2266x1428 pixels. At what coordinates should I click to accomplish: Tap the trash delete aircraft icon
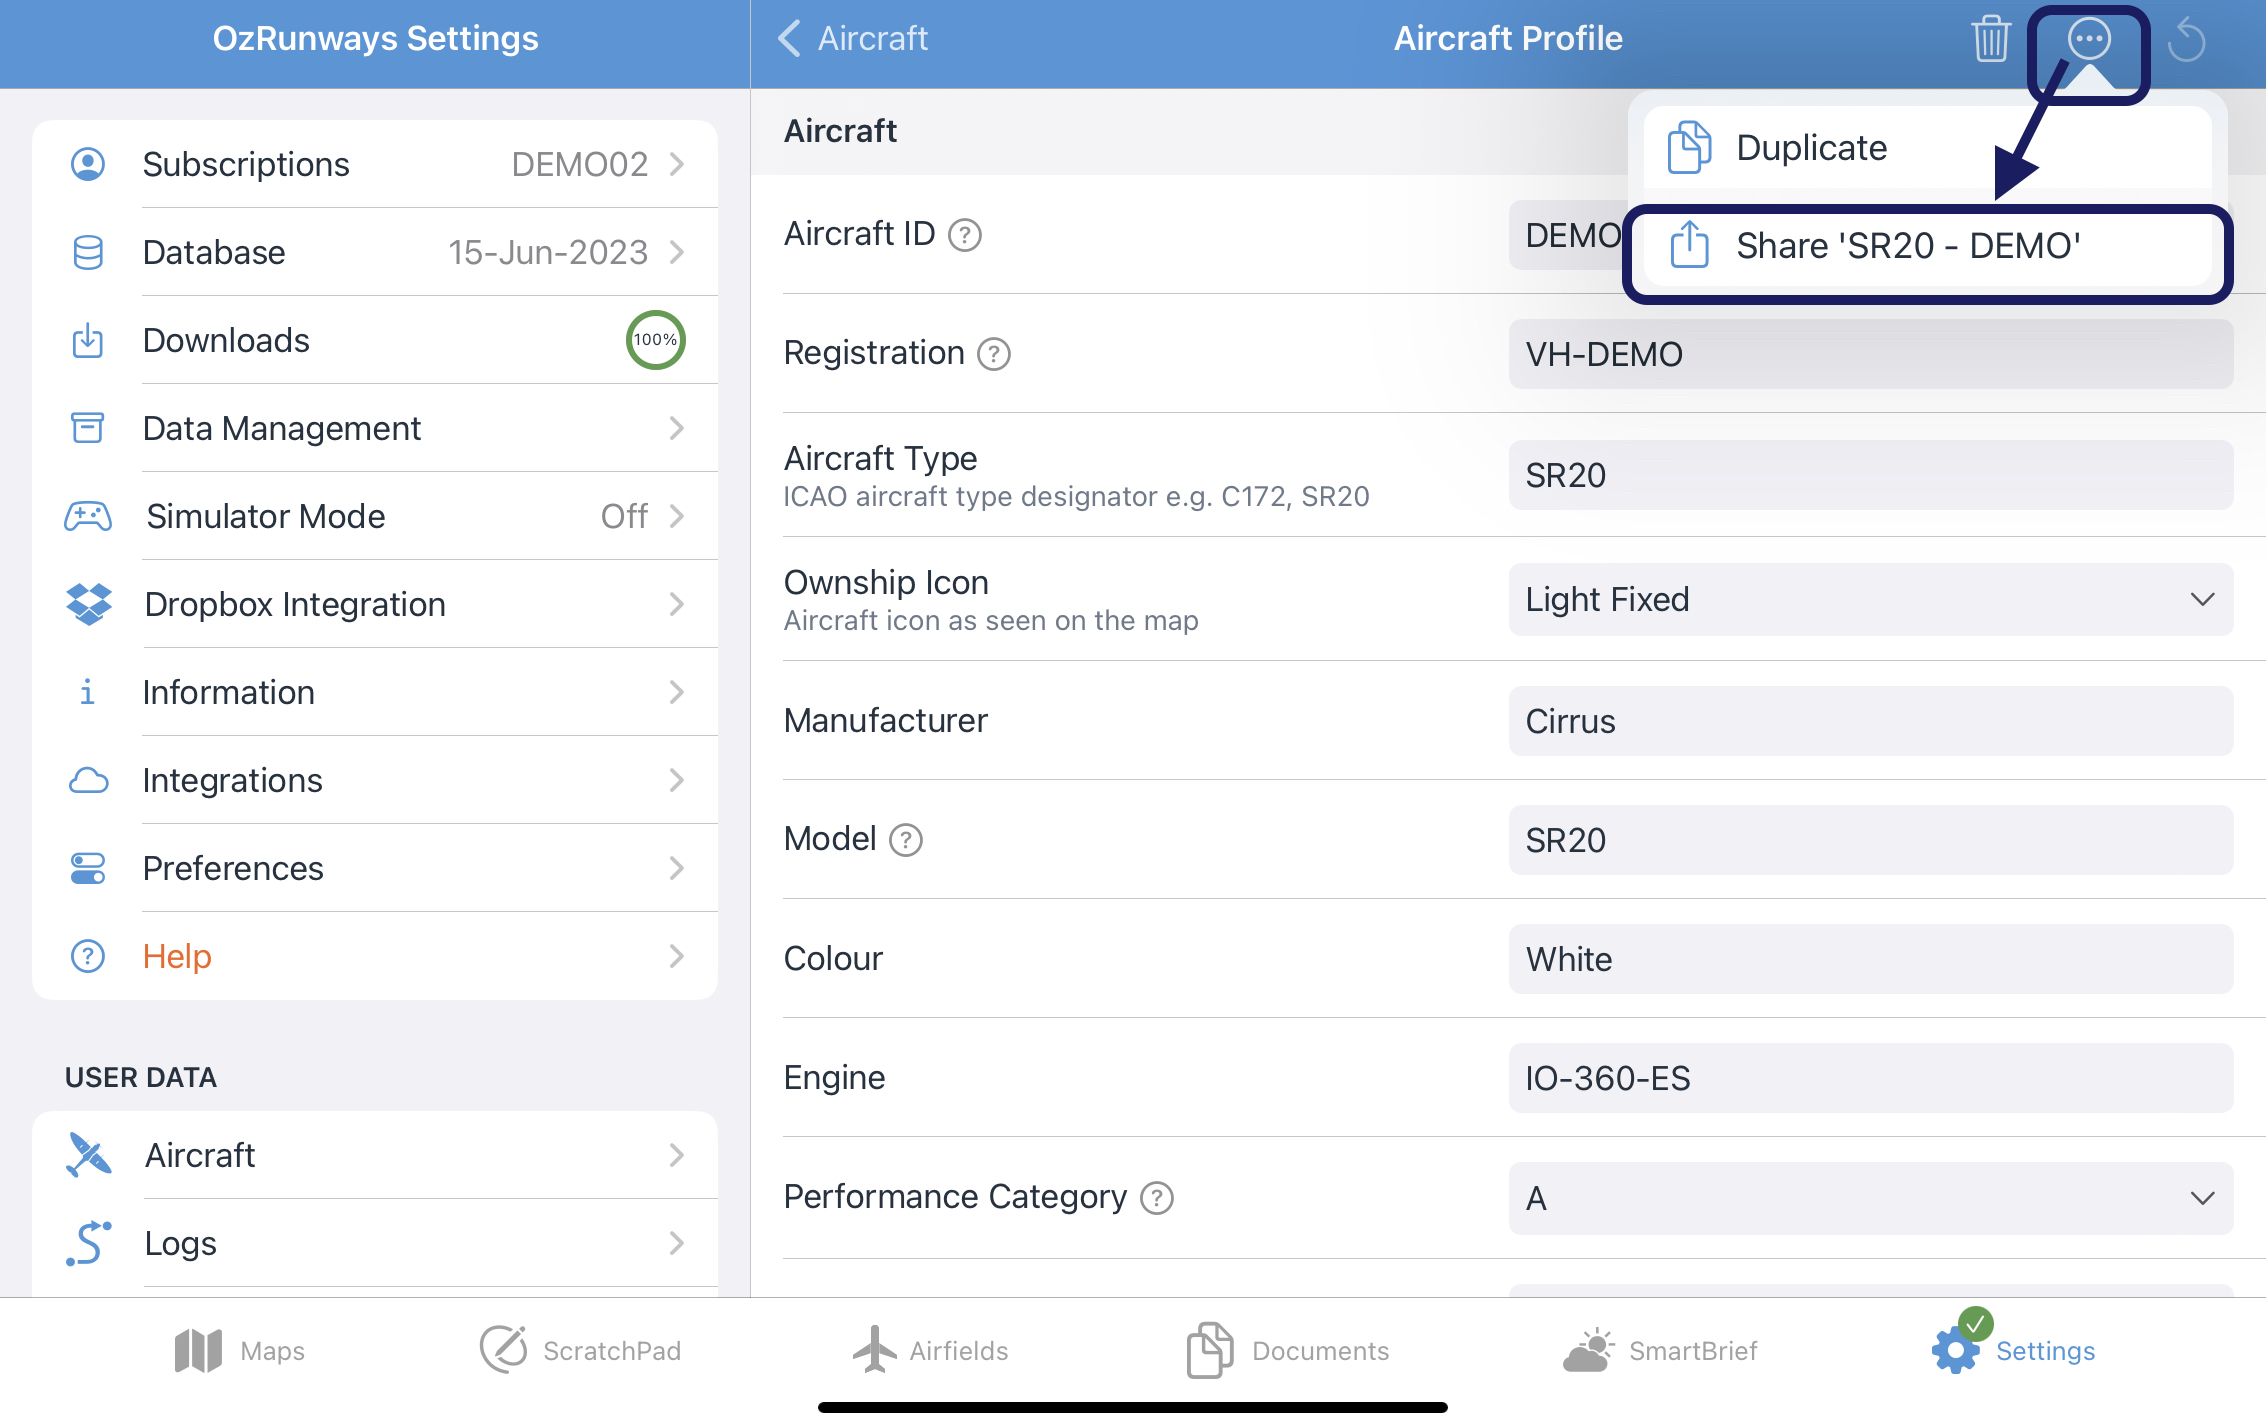1990,40
